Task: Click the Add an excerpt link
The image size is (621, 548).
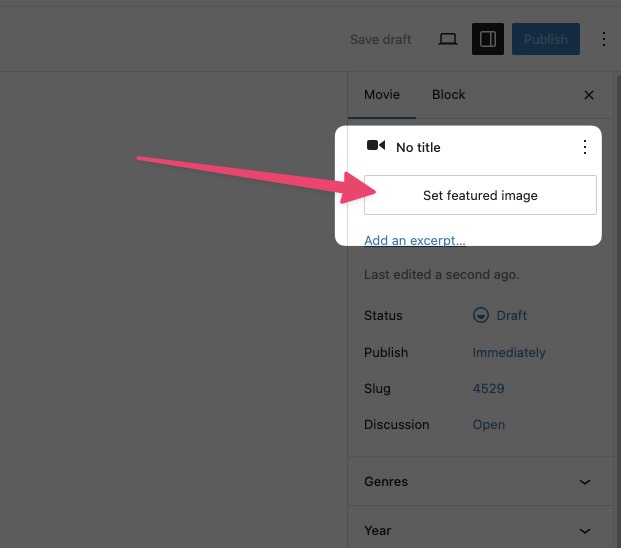Action: coord(414,240)
